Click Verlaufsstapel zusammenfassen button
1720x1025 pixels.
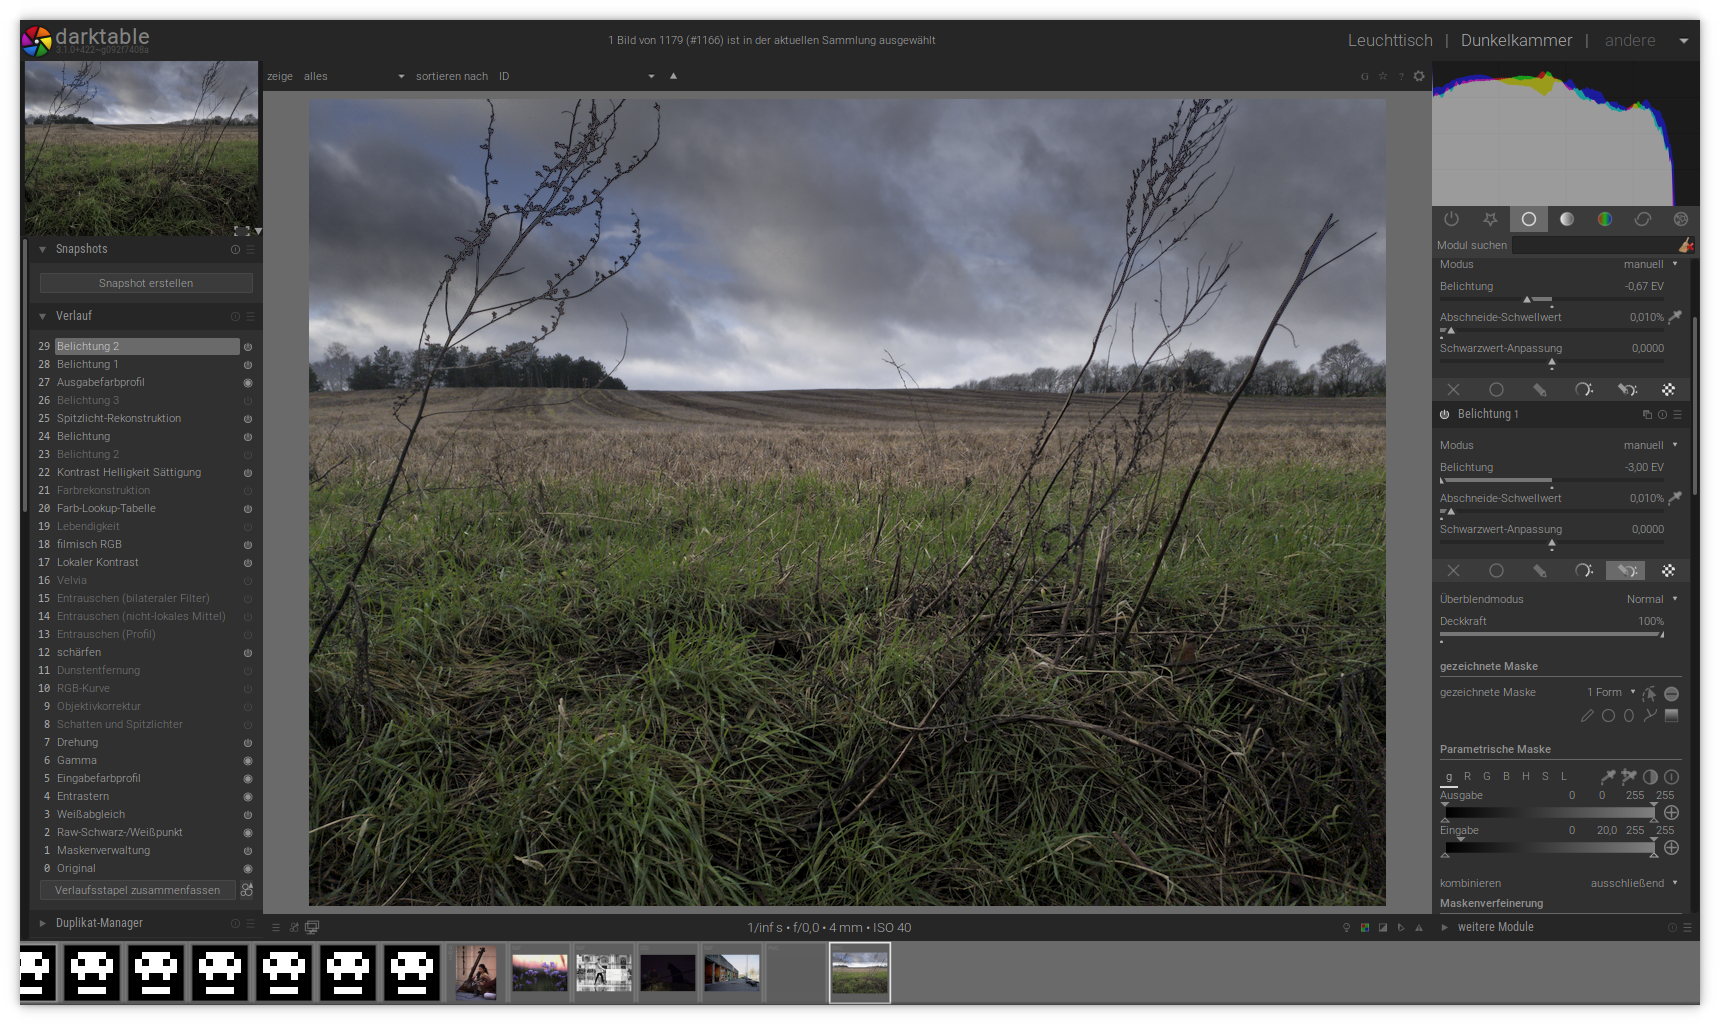click(138, 890)
